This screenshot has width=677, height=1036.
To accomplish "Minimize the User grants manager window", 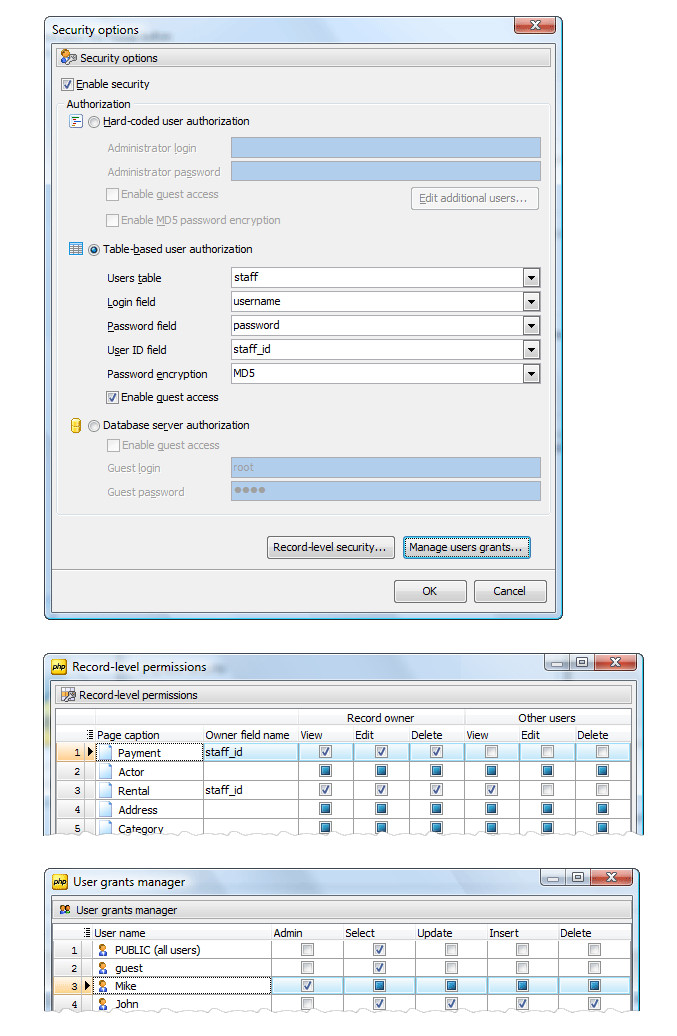I will [553, 878].
